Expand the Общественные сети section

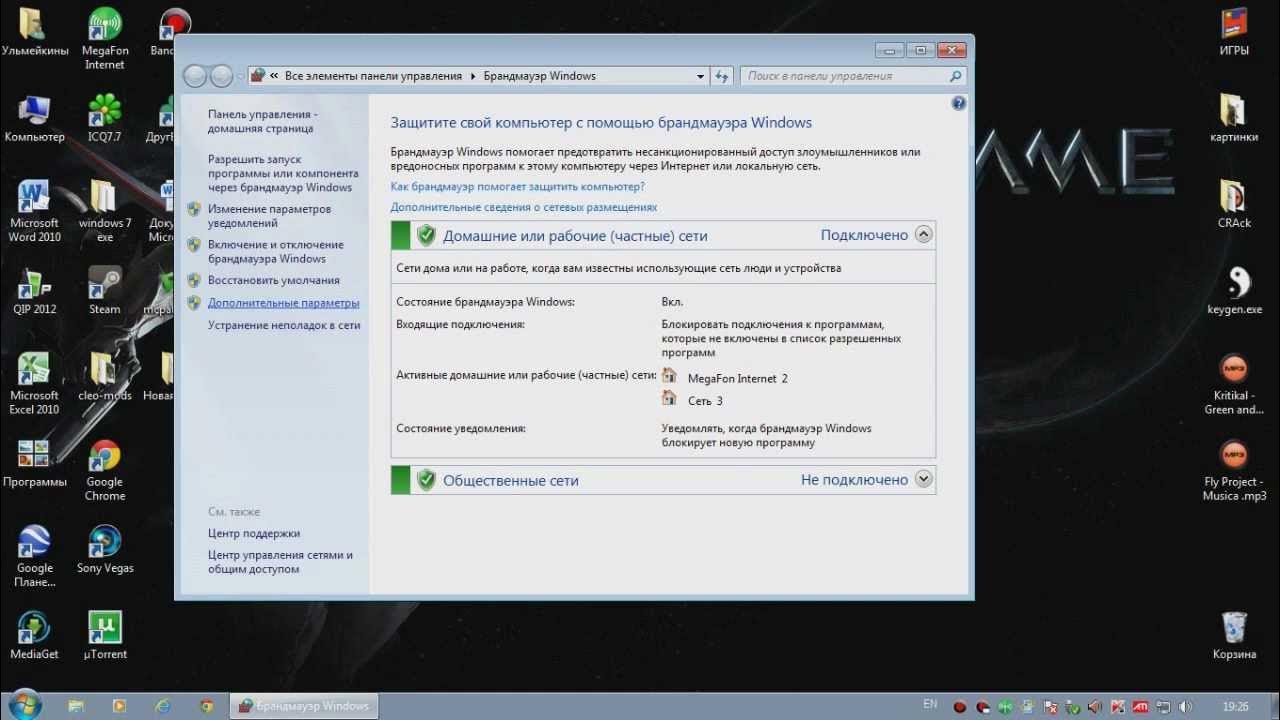[x=924, y=479]
